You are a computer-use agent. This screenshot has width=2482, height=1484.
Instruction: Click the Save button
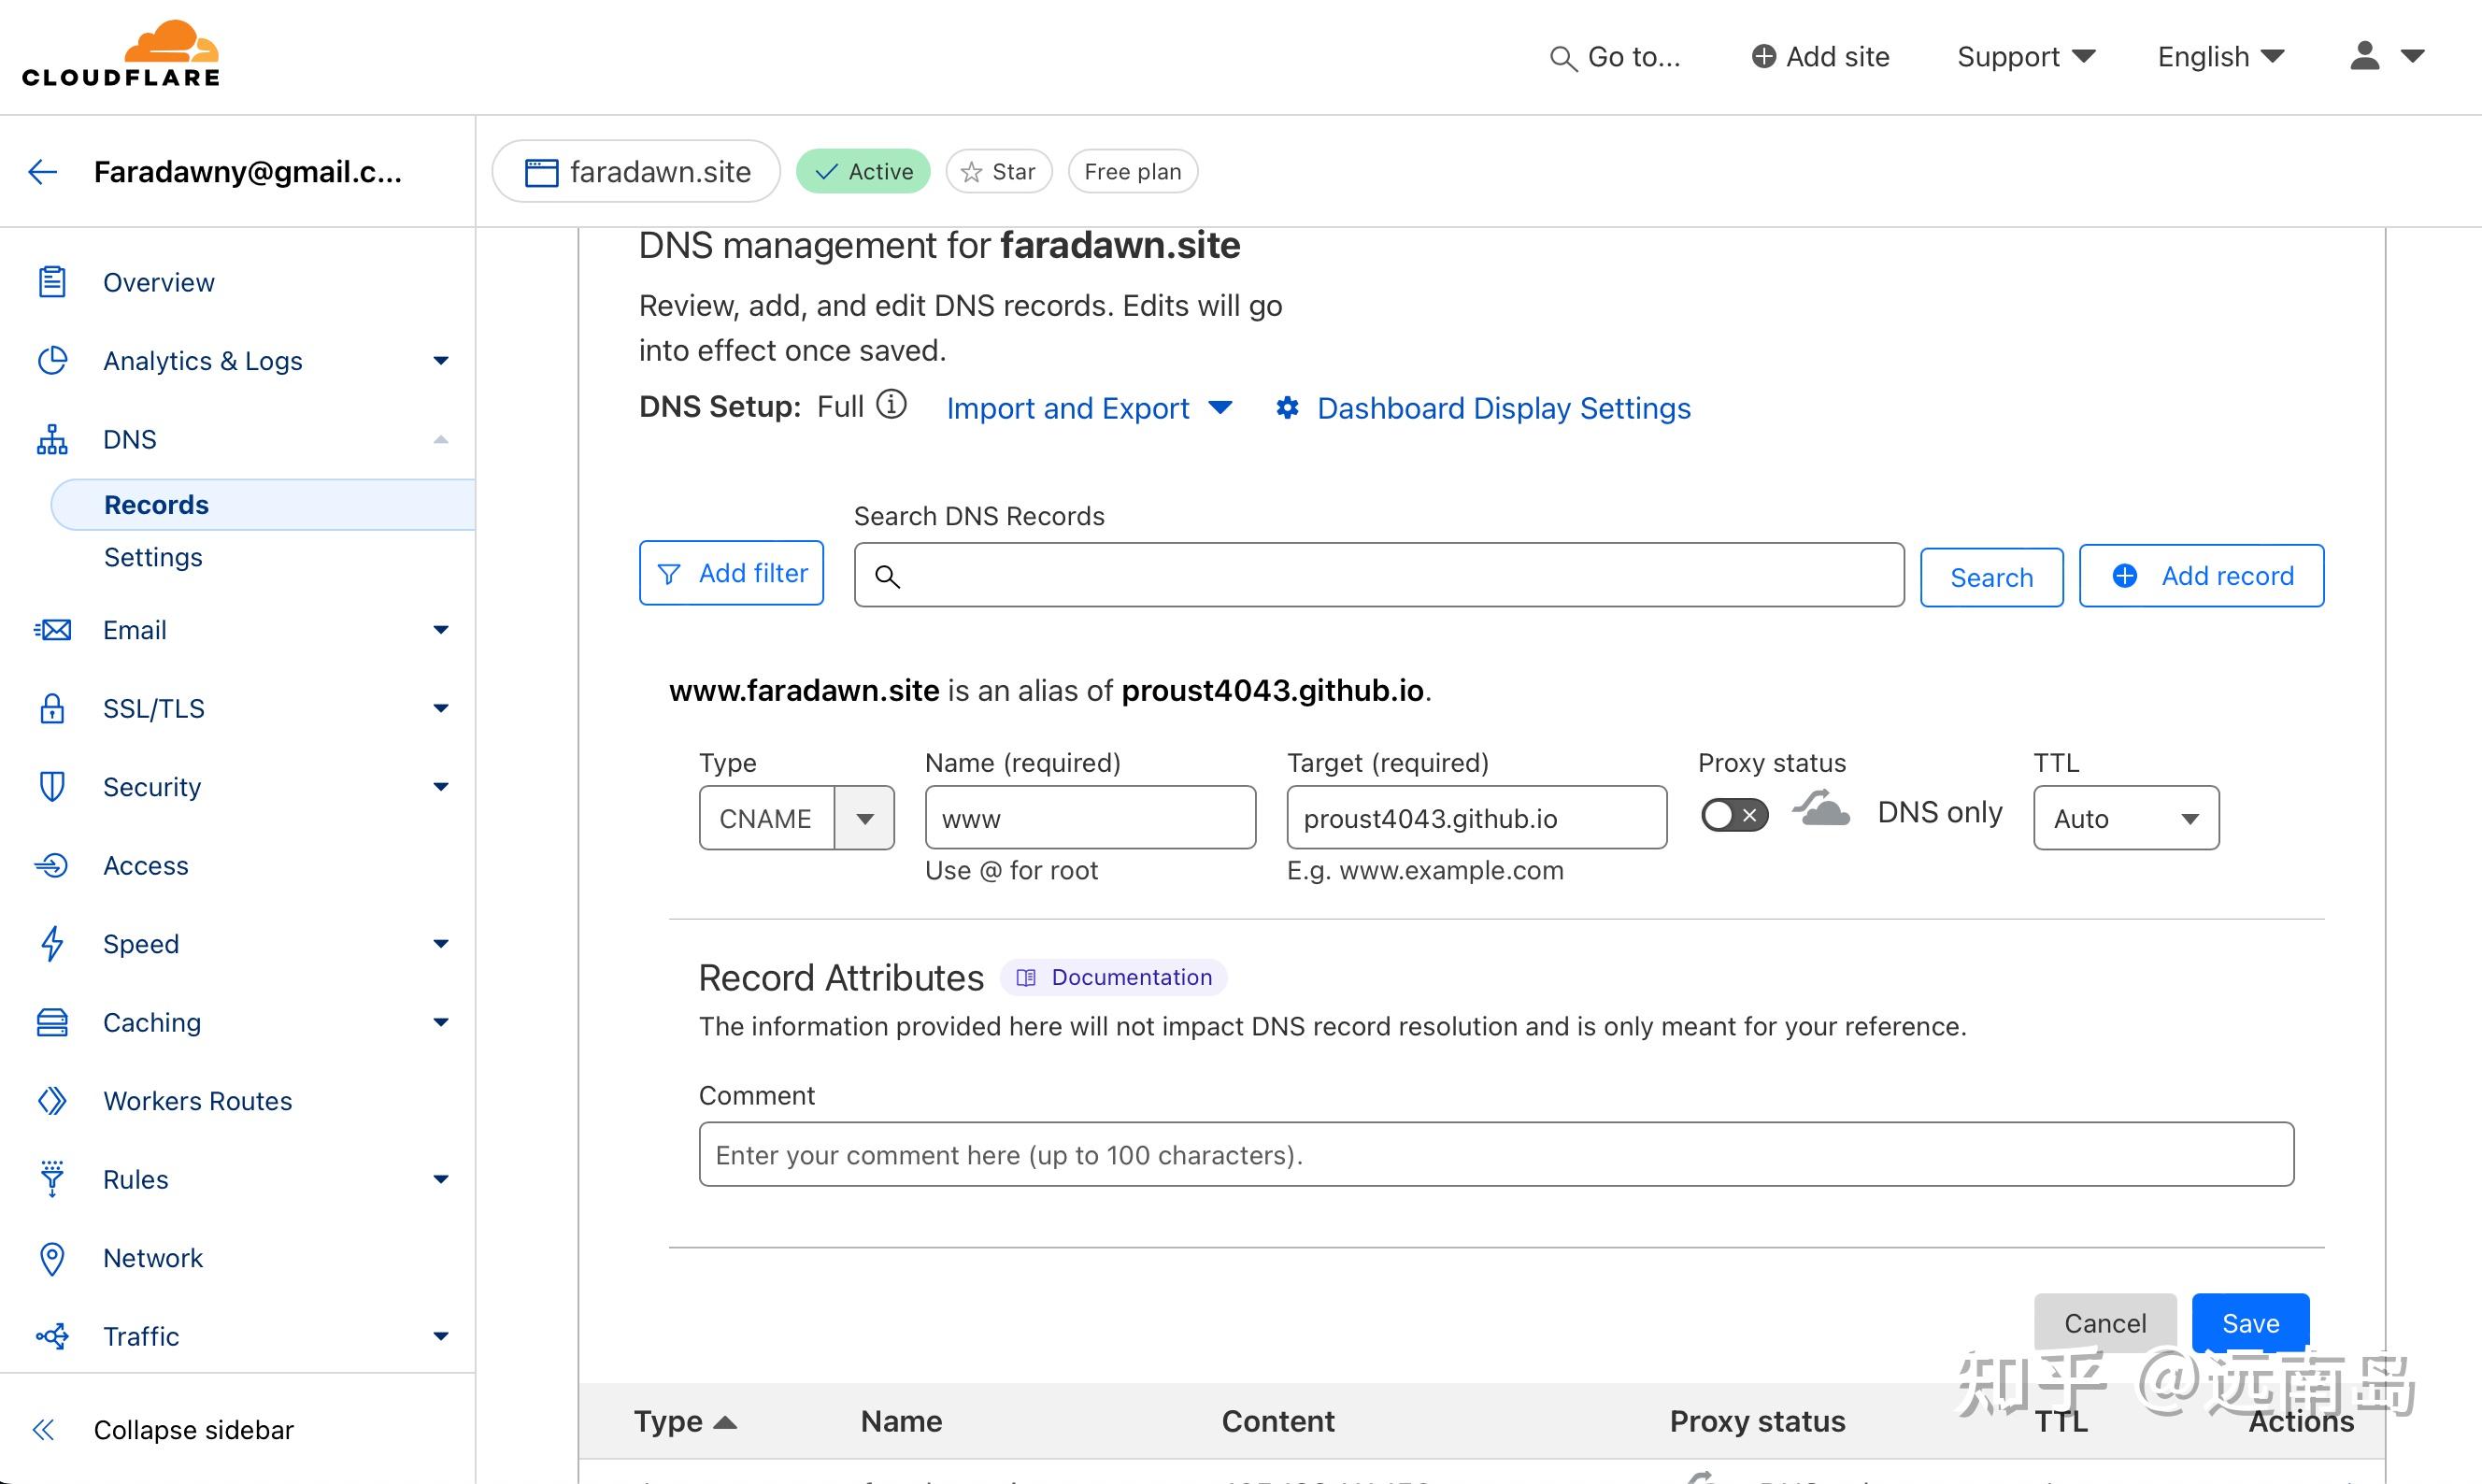[x=2250, y=1322]
